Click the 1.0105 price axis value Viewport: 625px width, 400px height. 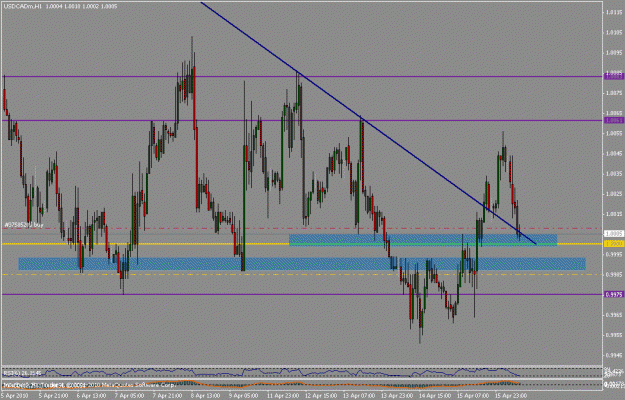[x=613, y=32]
